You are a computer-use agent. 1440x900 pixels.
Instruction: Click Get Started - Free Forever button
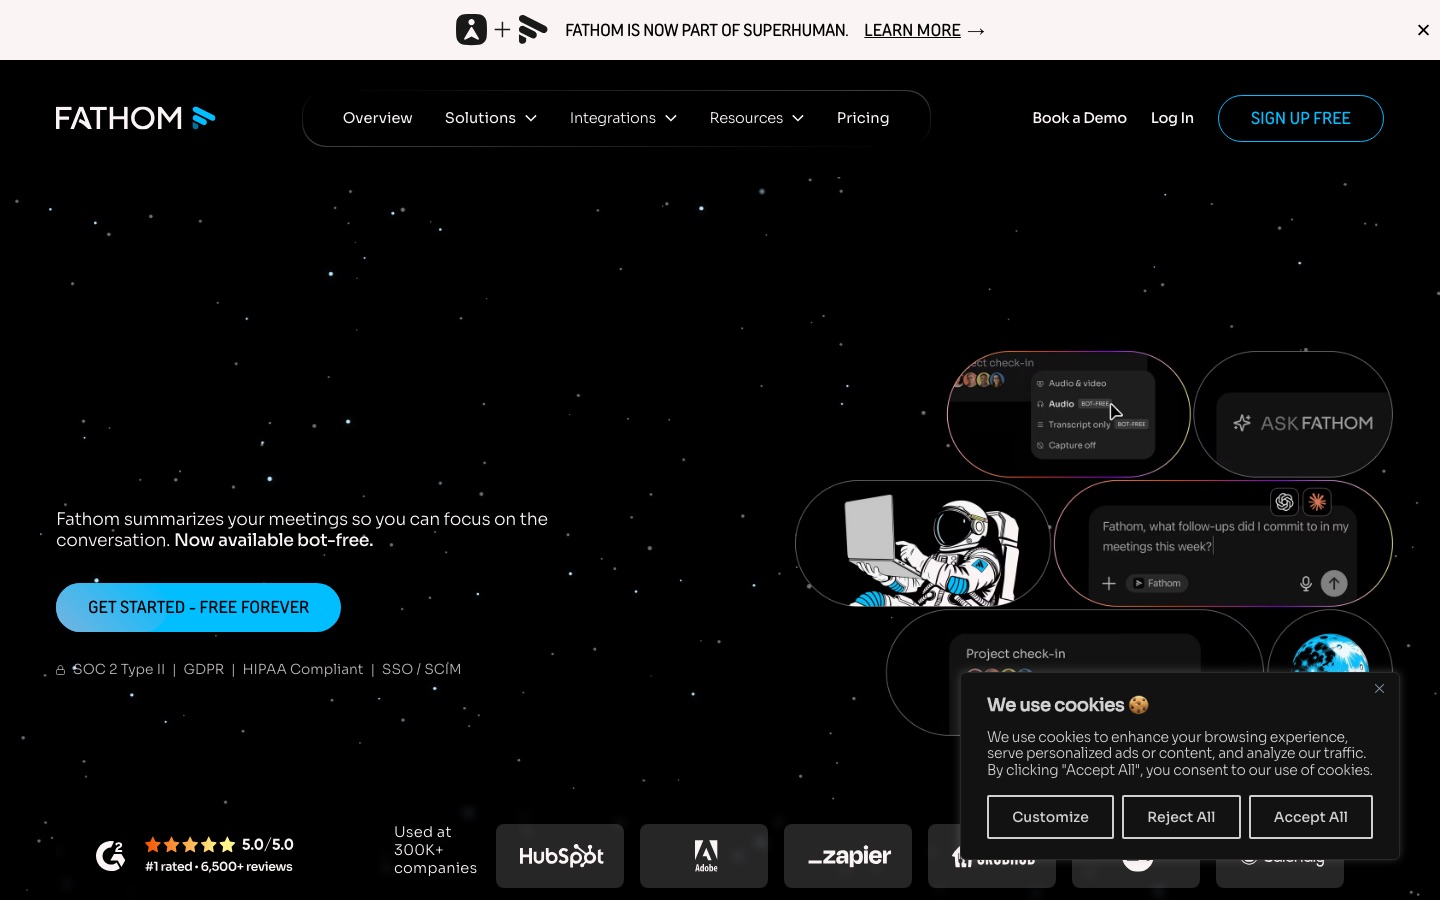[198, 607]
